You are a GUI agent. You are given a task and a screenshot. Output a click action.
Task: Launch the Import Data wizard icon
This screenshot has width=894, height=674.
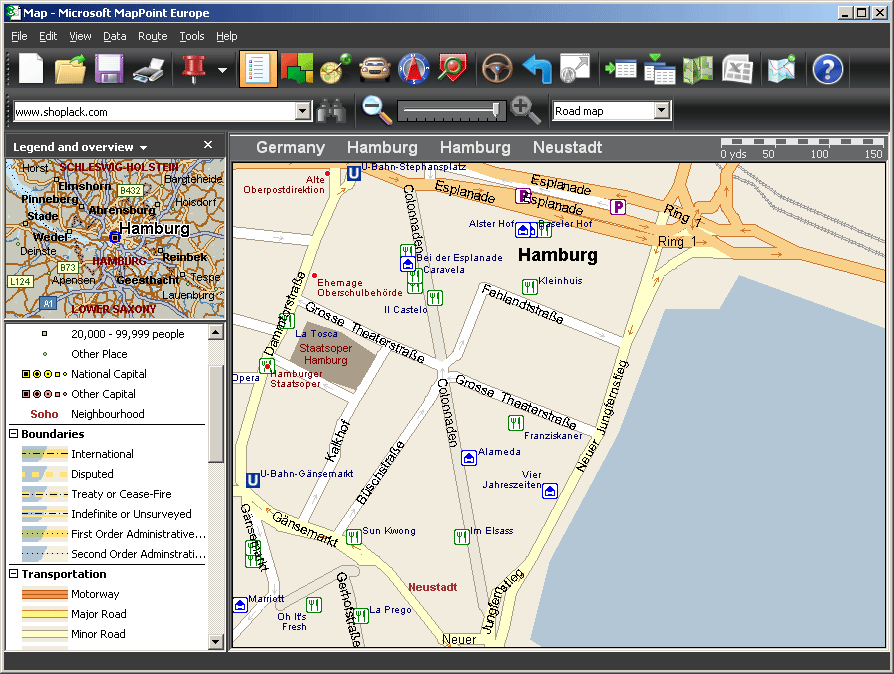621,69
